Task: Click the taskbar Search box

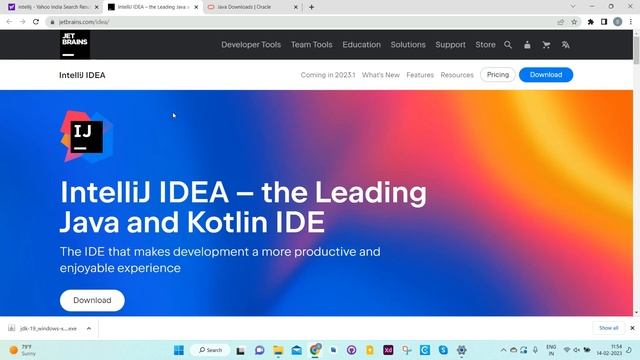Action: pyautogui.click(x=210, y=350)
